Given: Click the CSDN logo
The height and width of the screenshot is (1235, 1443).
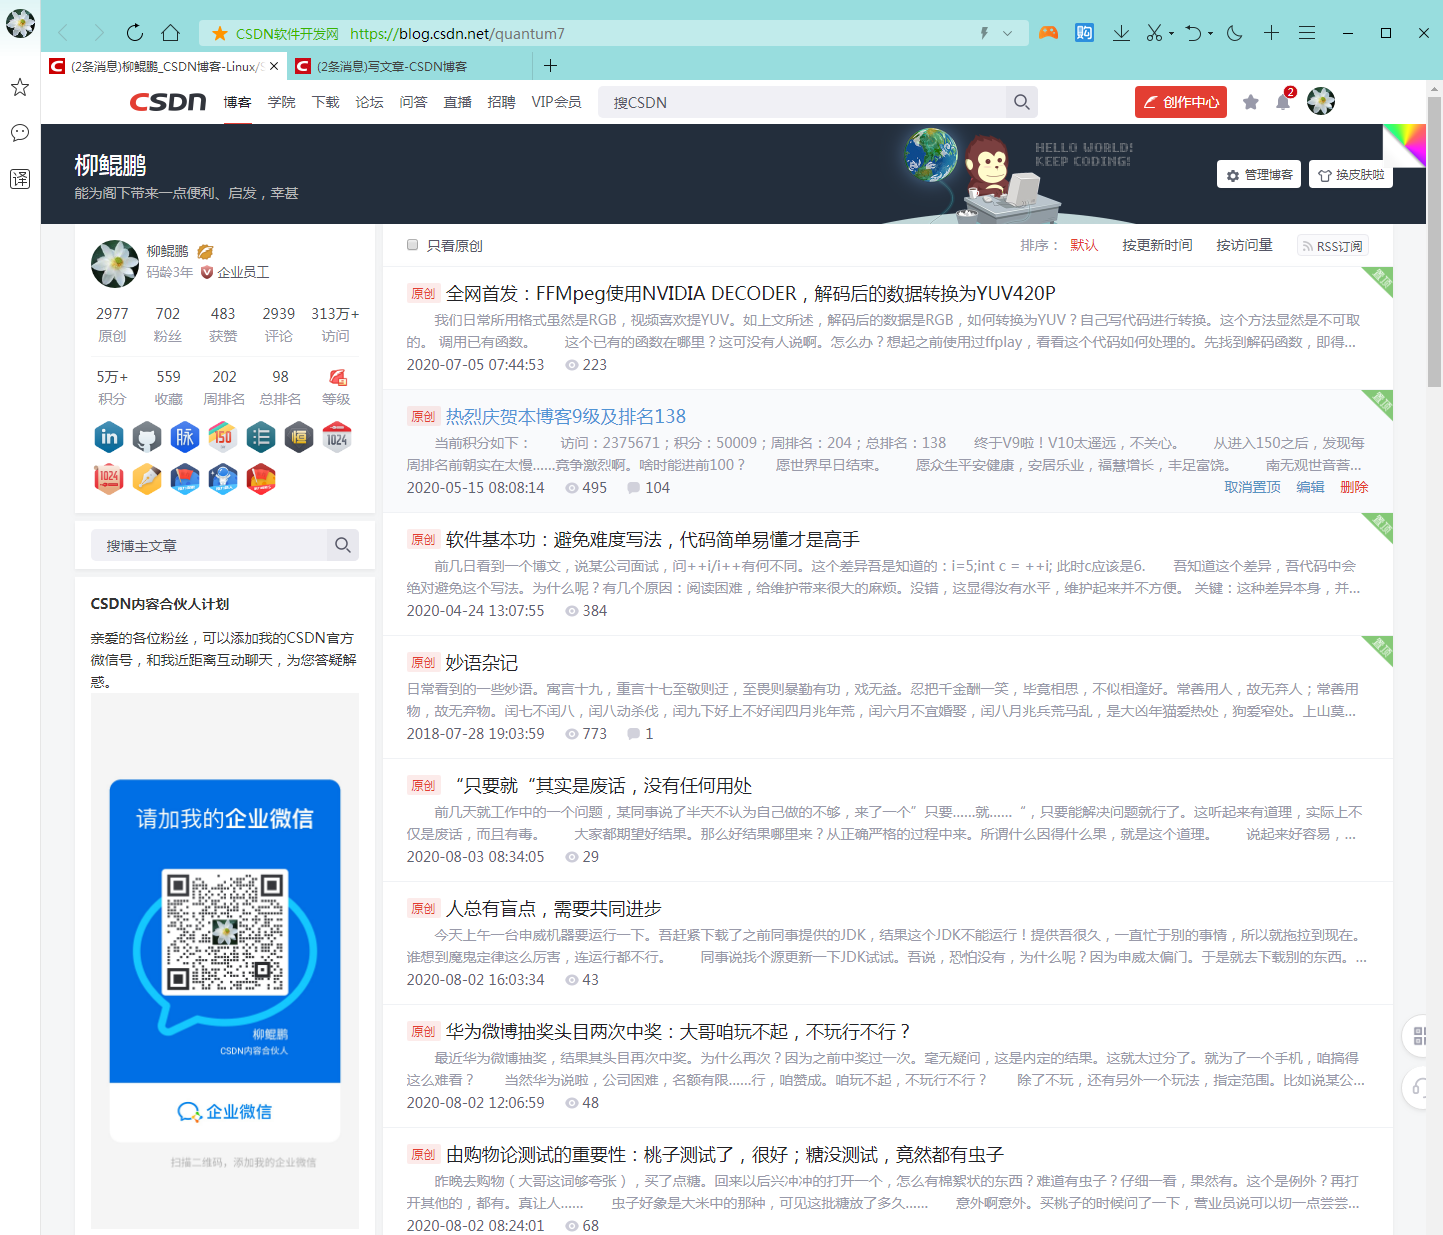Looking at the screenshot, I should click(168, 102).
